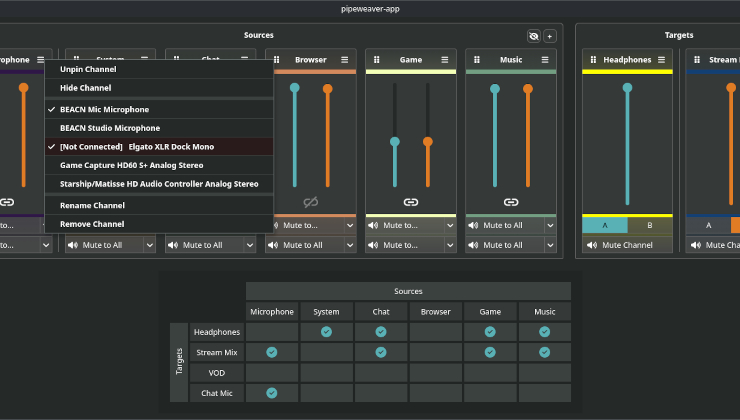This screenshot has height=420, width=740.
Task: Enable Game to VOD routing
Action: click(490, 373)
